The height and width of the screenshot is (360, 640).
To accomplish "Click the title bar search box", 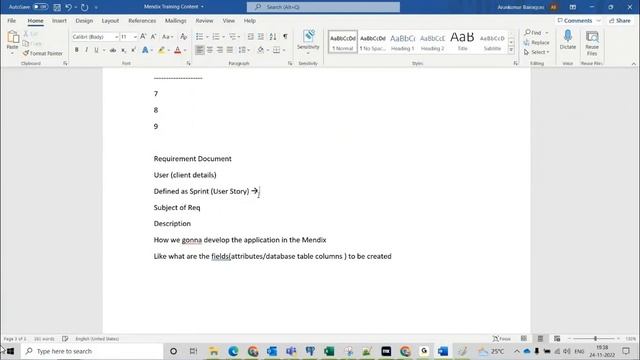I will pos(323,7).
